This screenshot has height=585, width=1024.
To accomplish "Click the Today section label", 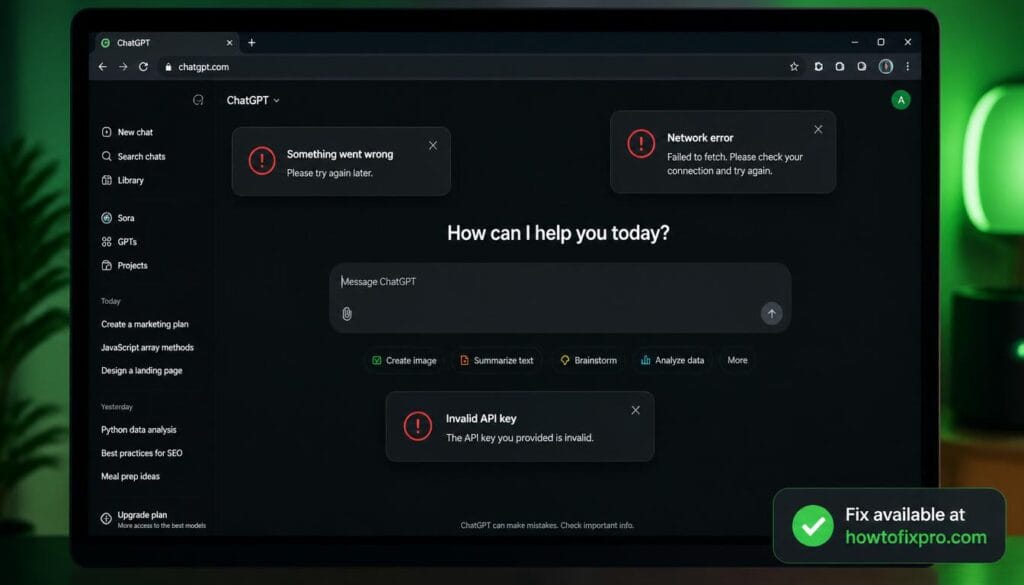I will pyautogui.click(x=111, y=302).
